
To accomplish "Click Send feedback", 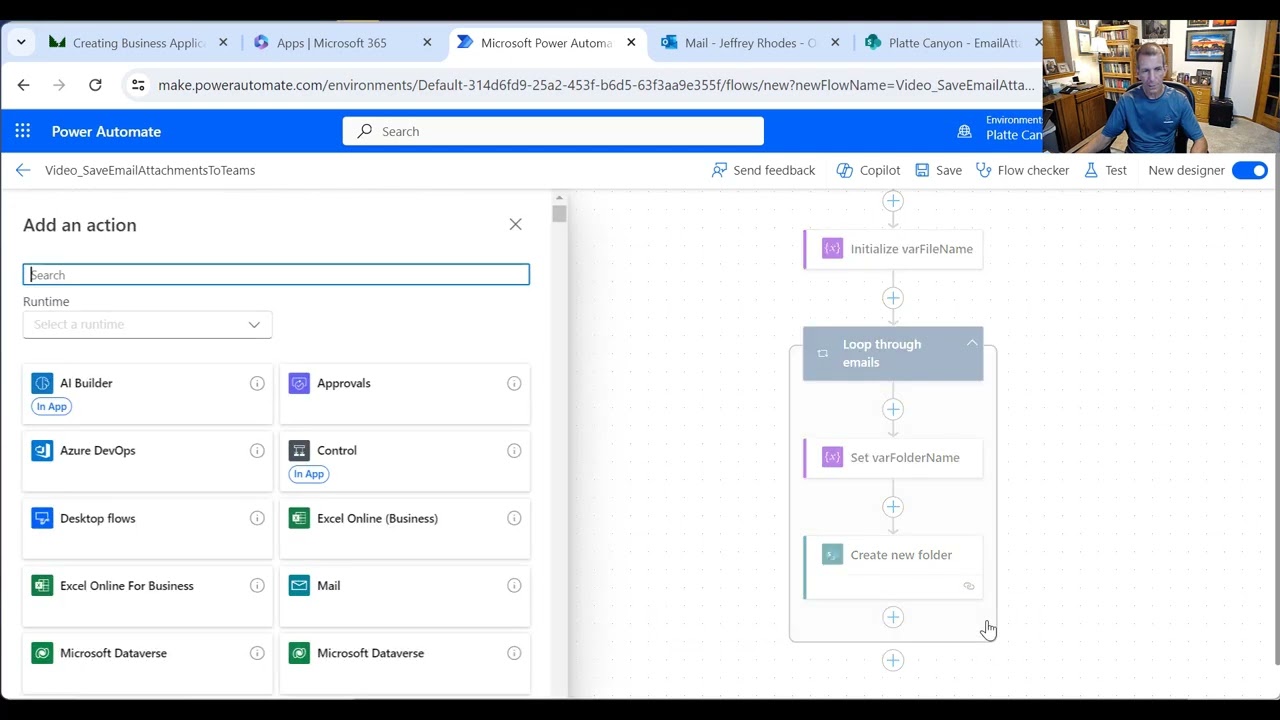I will (763, 170).
